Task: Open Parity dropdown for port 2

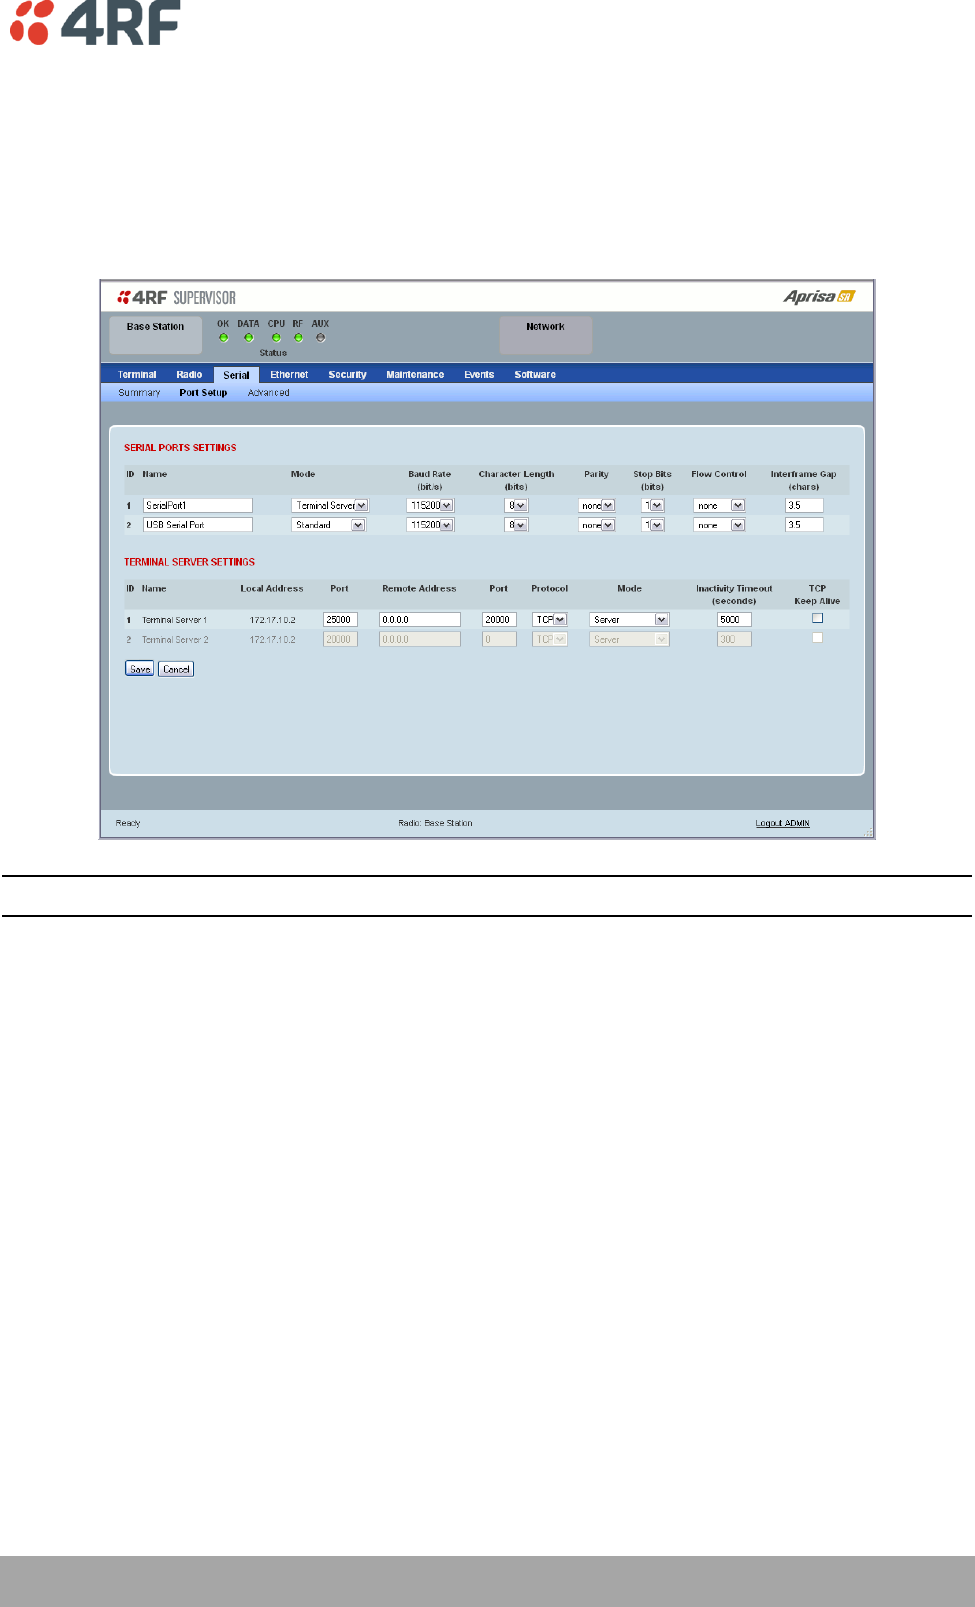Action: (597, 525)
